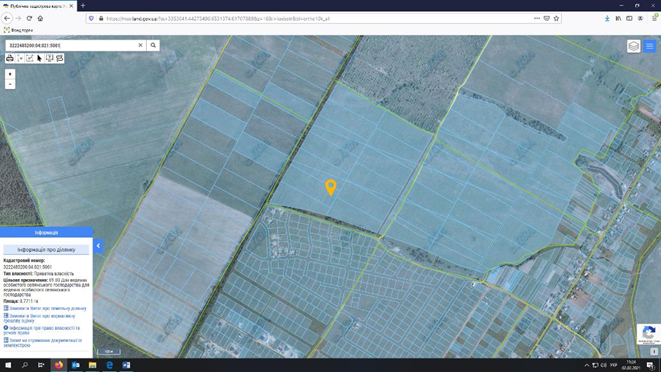This screenshot has width=661, height=372.
Task: Reload the page
Action: pyautogui.click(x=29, y=18)
